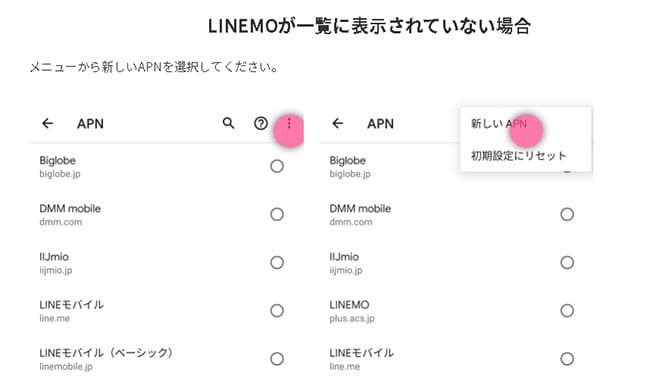Select IIJmio radio button in left list
Viewport: 650px width, 386px height.
tap(277, 262)
